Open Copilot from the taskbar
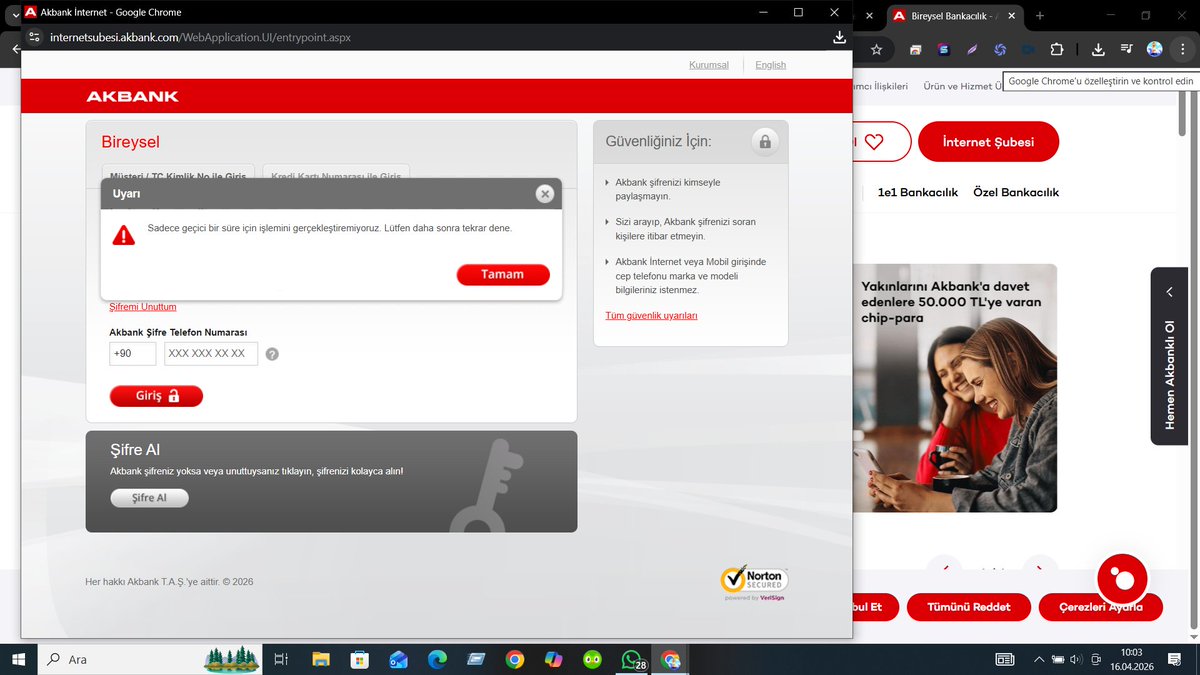Screen dimensions: 1200x675 (554, 660)
